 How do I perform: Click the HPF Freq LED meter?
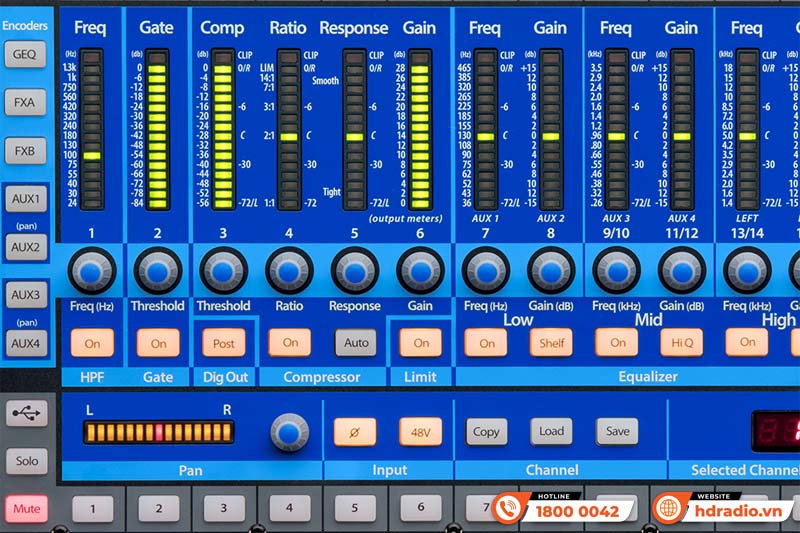coord(92,130)
